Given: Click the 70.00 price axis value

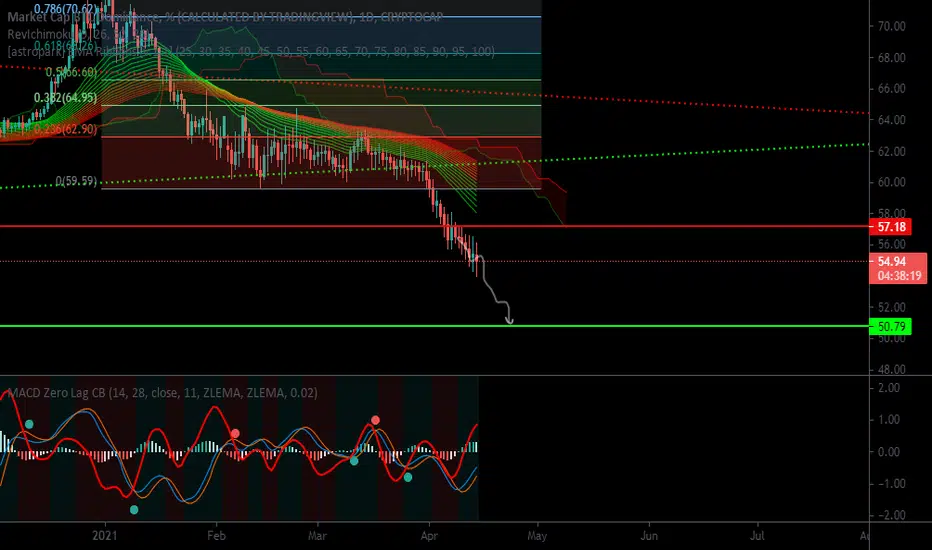Looking at the screenshot, I should 892,26.
